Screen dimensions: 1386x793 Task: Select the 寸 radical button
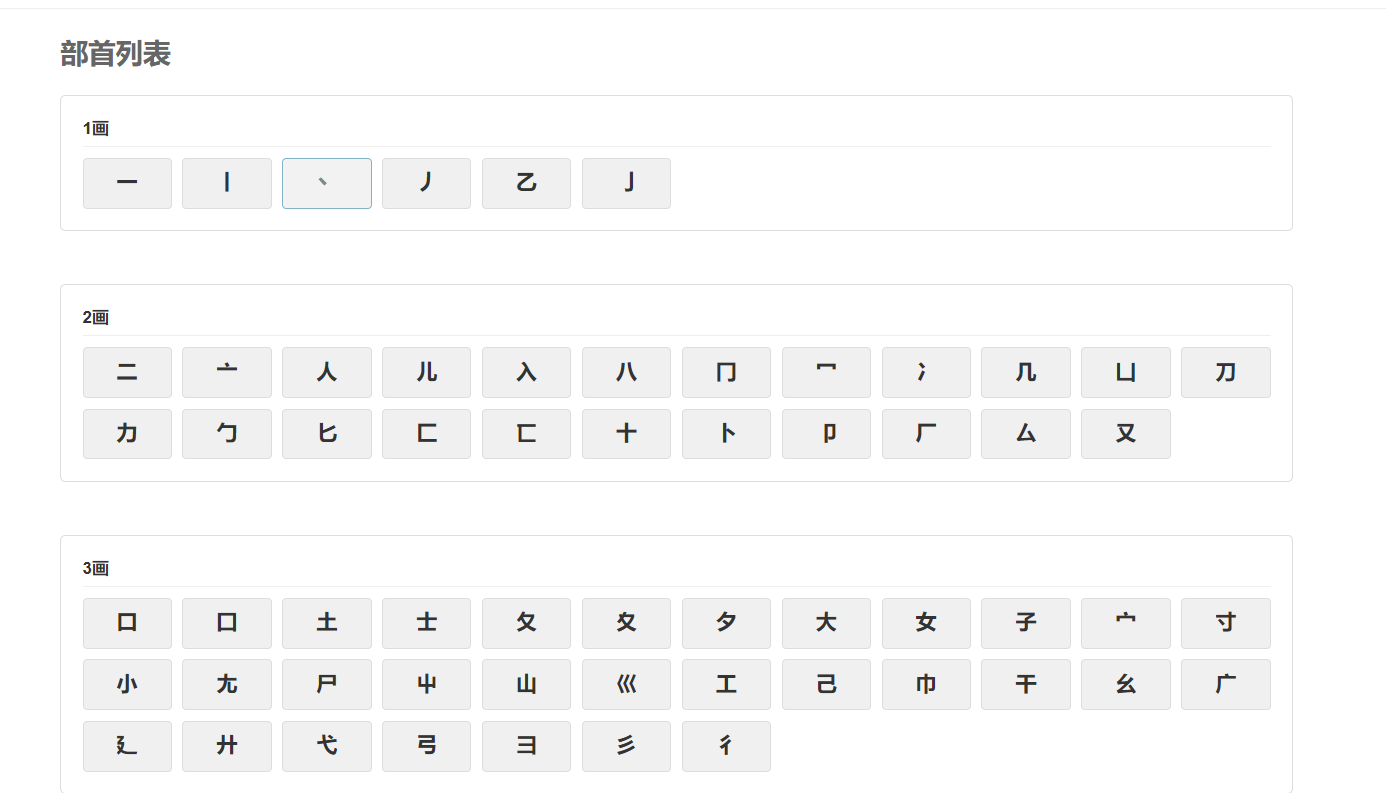pyautogui.click(x=1225, y=623)
